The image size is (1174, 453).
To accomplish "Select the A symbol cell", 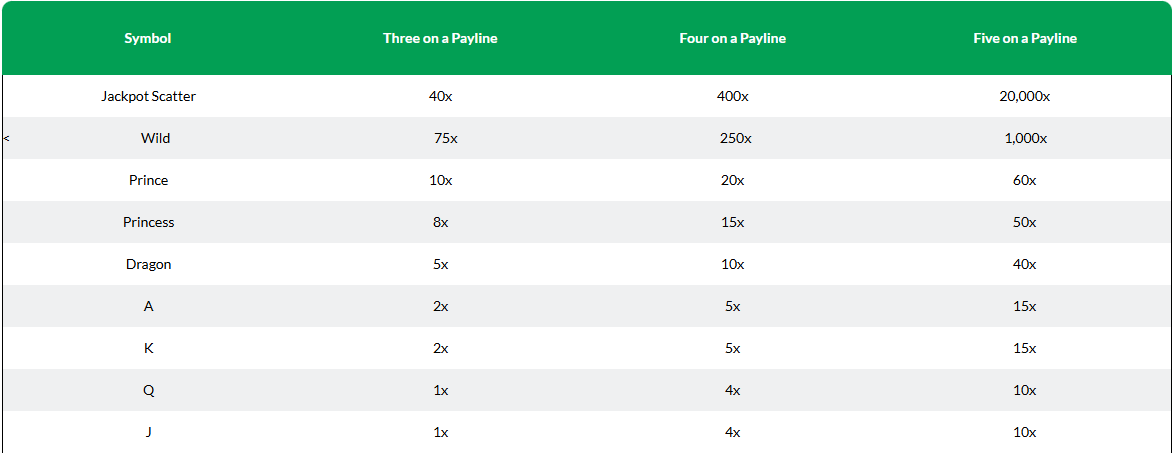I will coord(148,306).
